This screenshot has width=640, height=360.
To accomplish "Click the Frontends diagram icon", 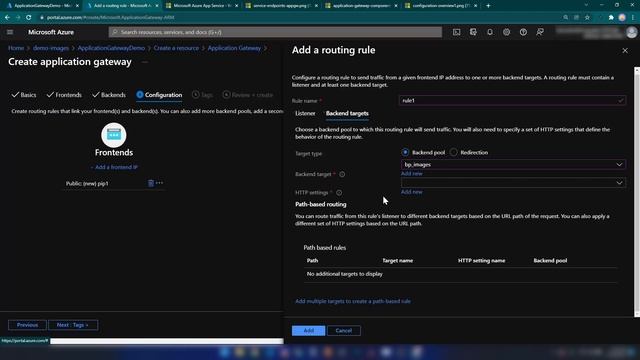I will 114,135.
